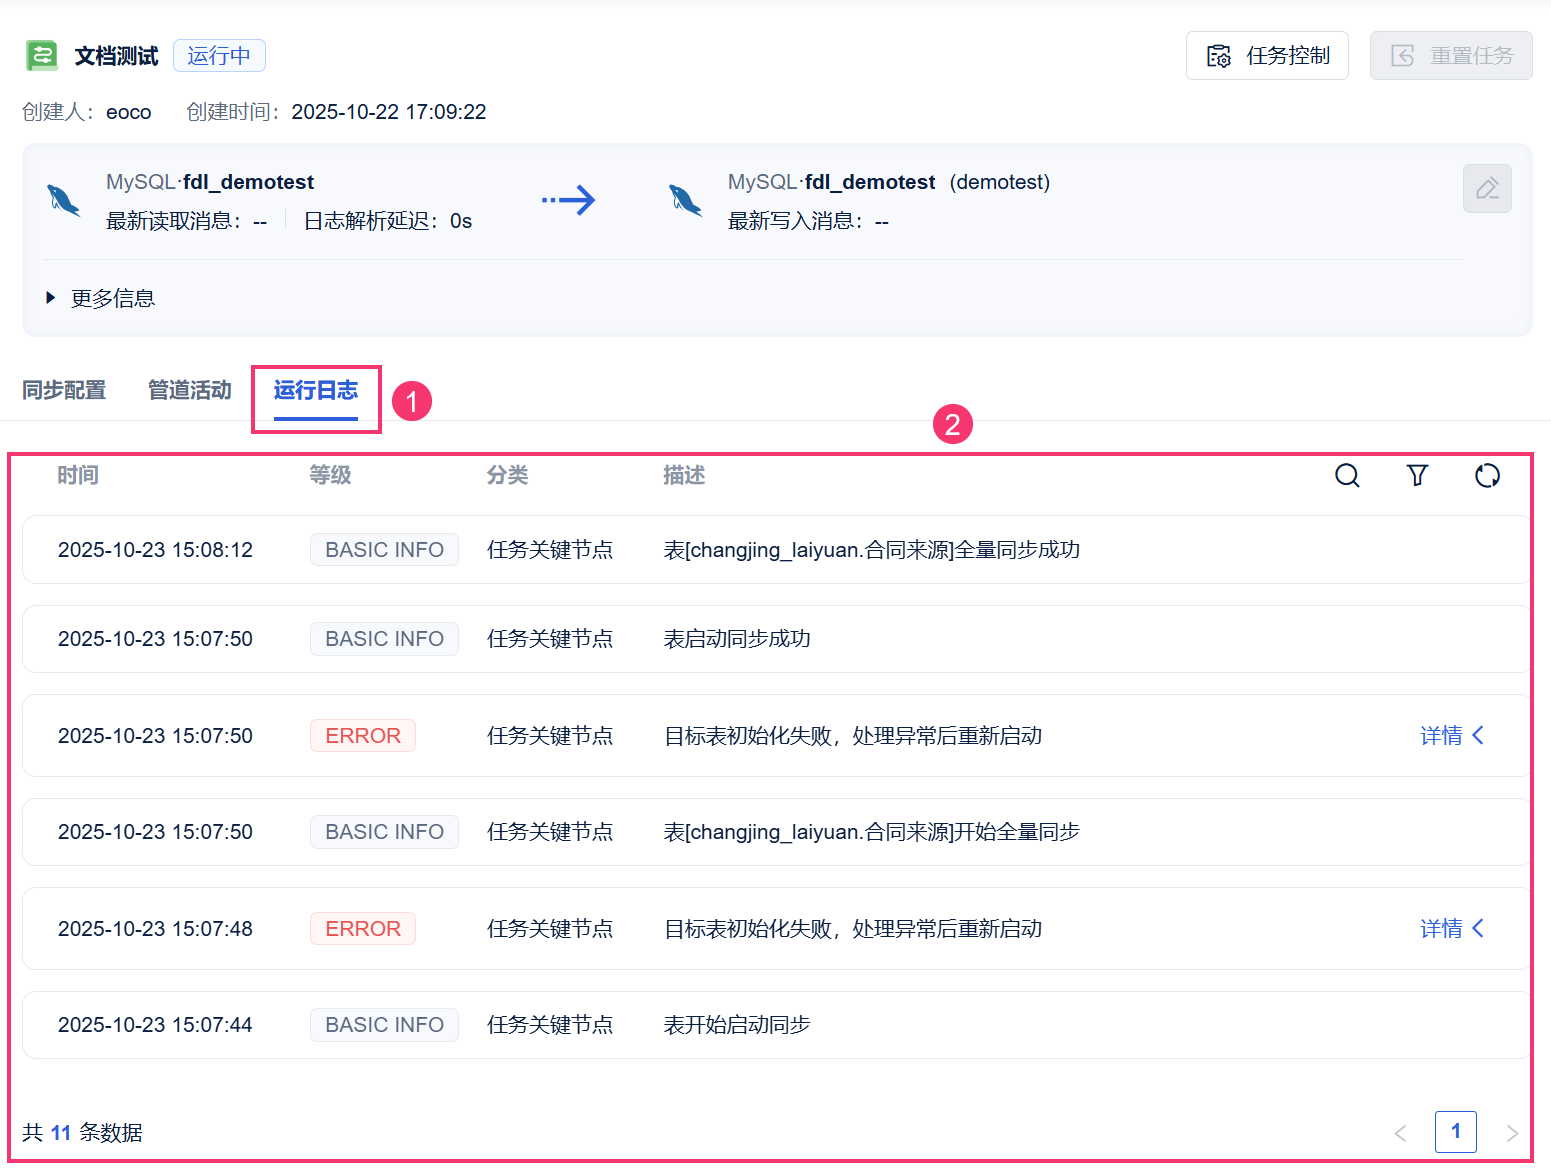Viewport: 1551px width, 1173px height.
Task: Click the creator name eoco
Action: [129, 112]
